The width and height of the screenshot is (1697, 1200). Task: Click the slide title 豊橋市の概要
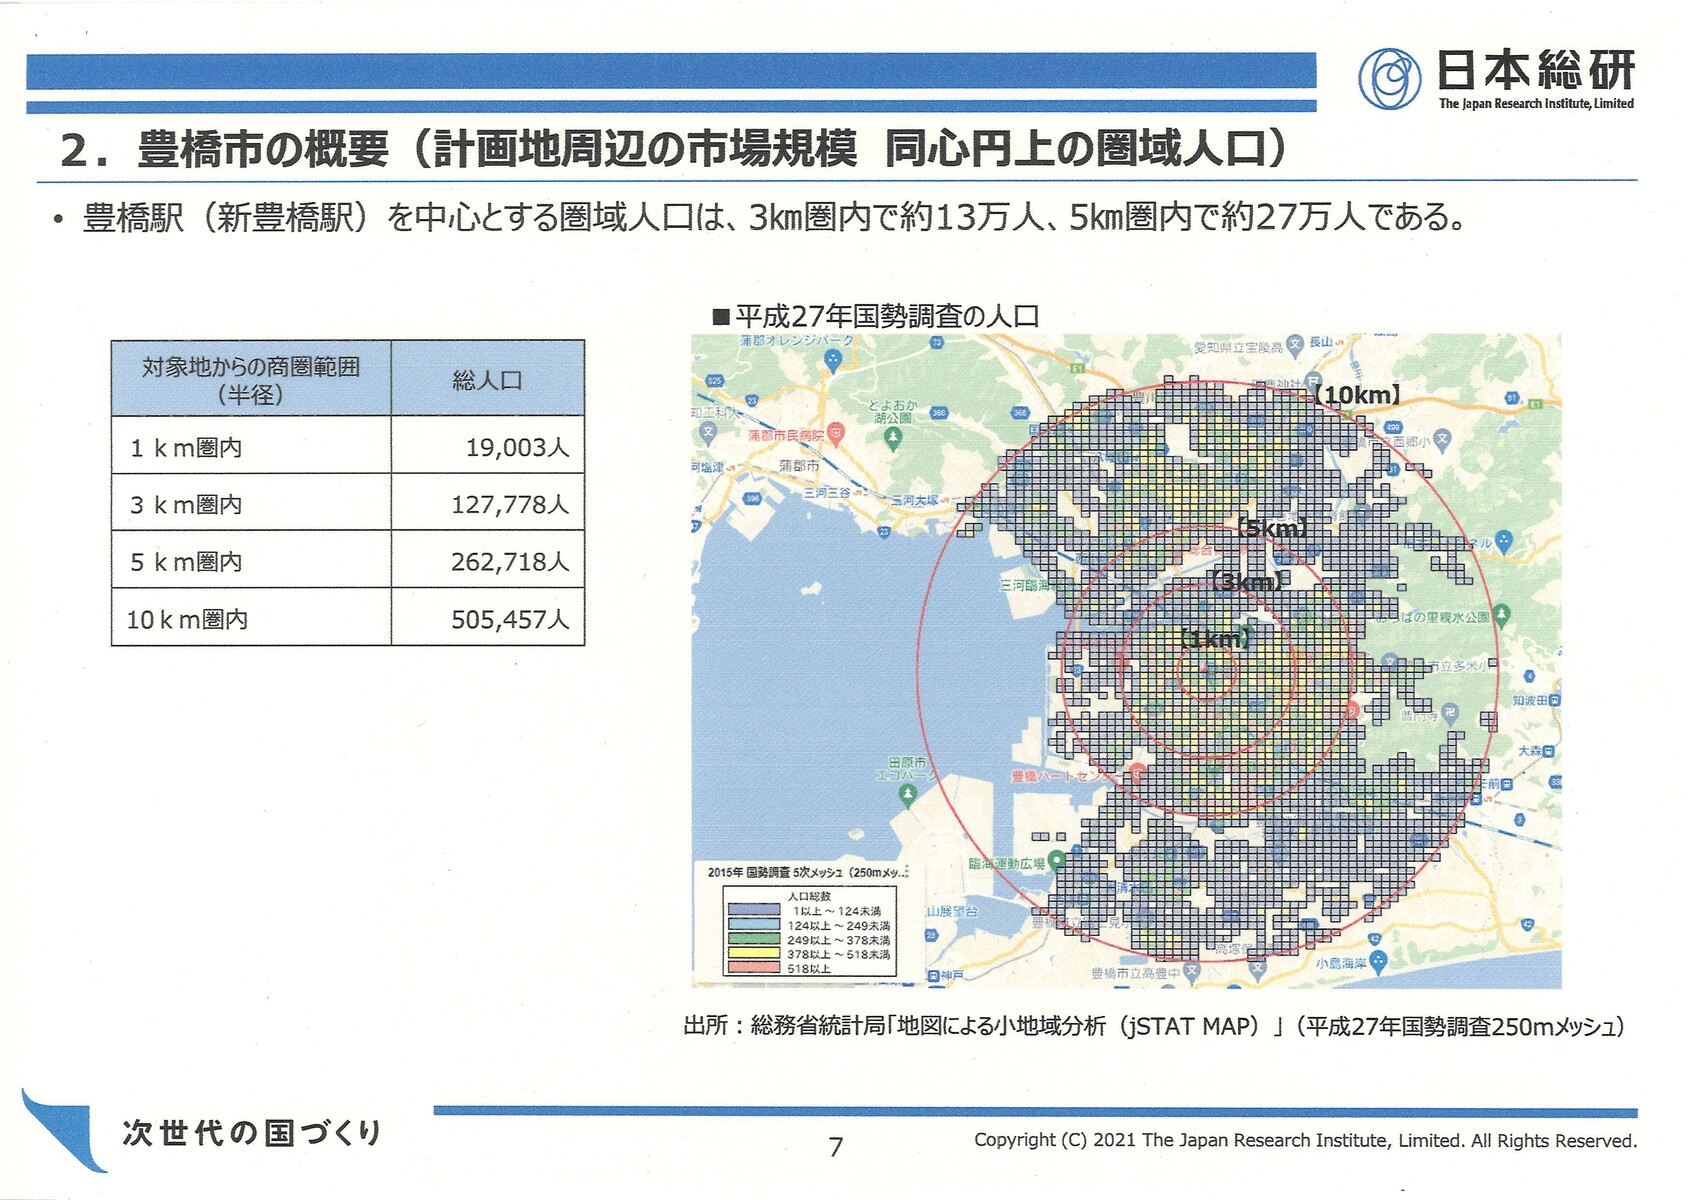673,149
